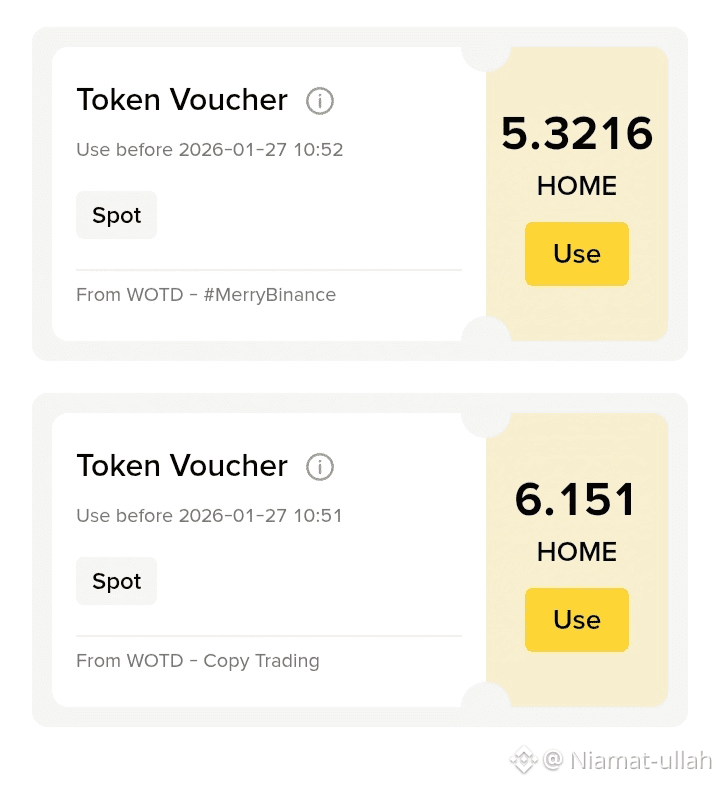Image resolution: width=720 pixels, height=785 pixels.
Task: Click info icon beside the second Token Voucher
Action: pyautogui.click(x=319, y=467)
